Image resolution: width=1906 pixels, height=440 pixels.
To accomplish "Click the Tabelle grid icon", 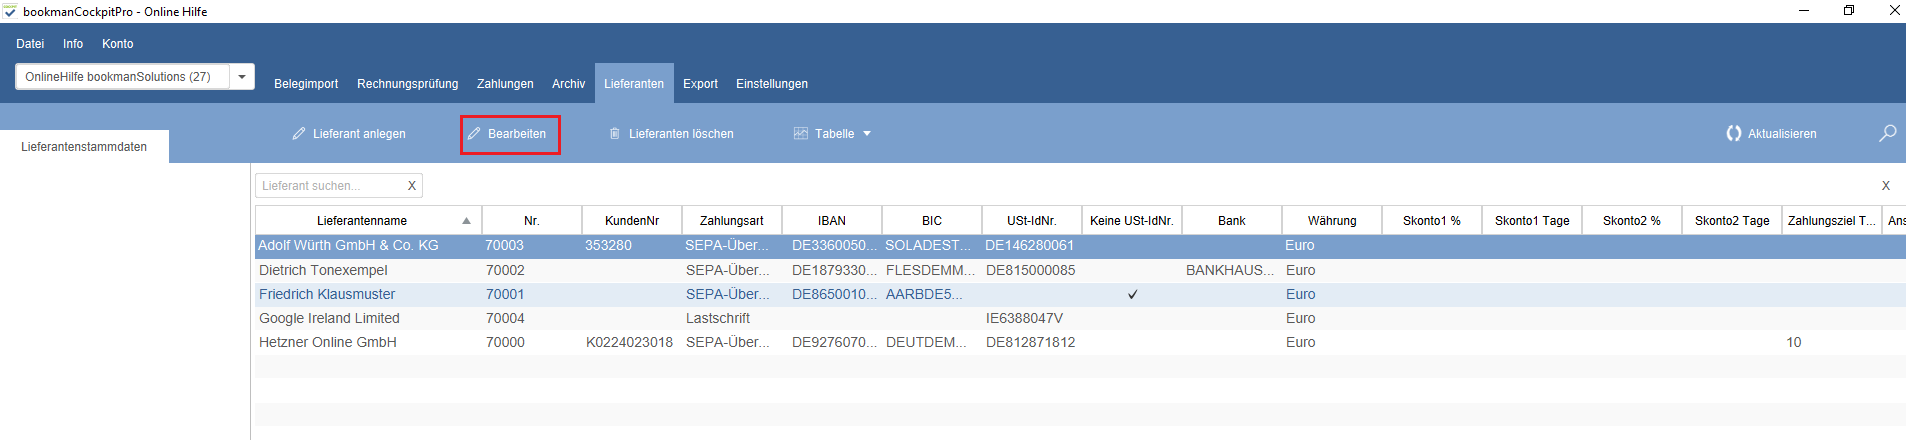I will 800,133.
